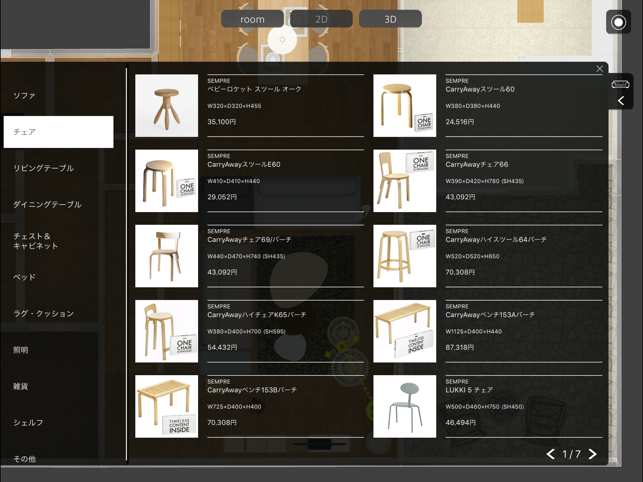Click the 54,432円 price
The width and height of the screenshot is (643, 482).
click(x=222, y=347)
